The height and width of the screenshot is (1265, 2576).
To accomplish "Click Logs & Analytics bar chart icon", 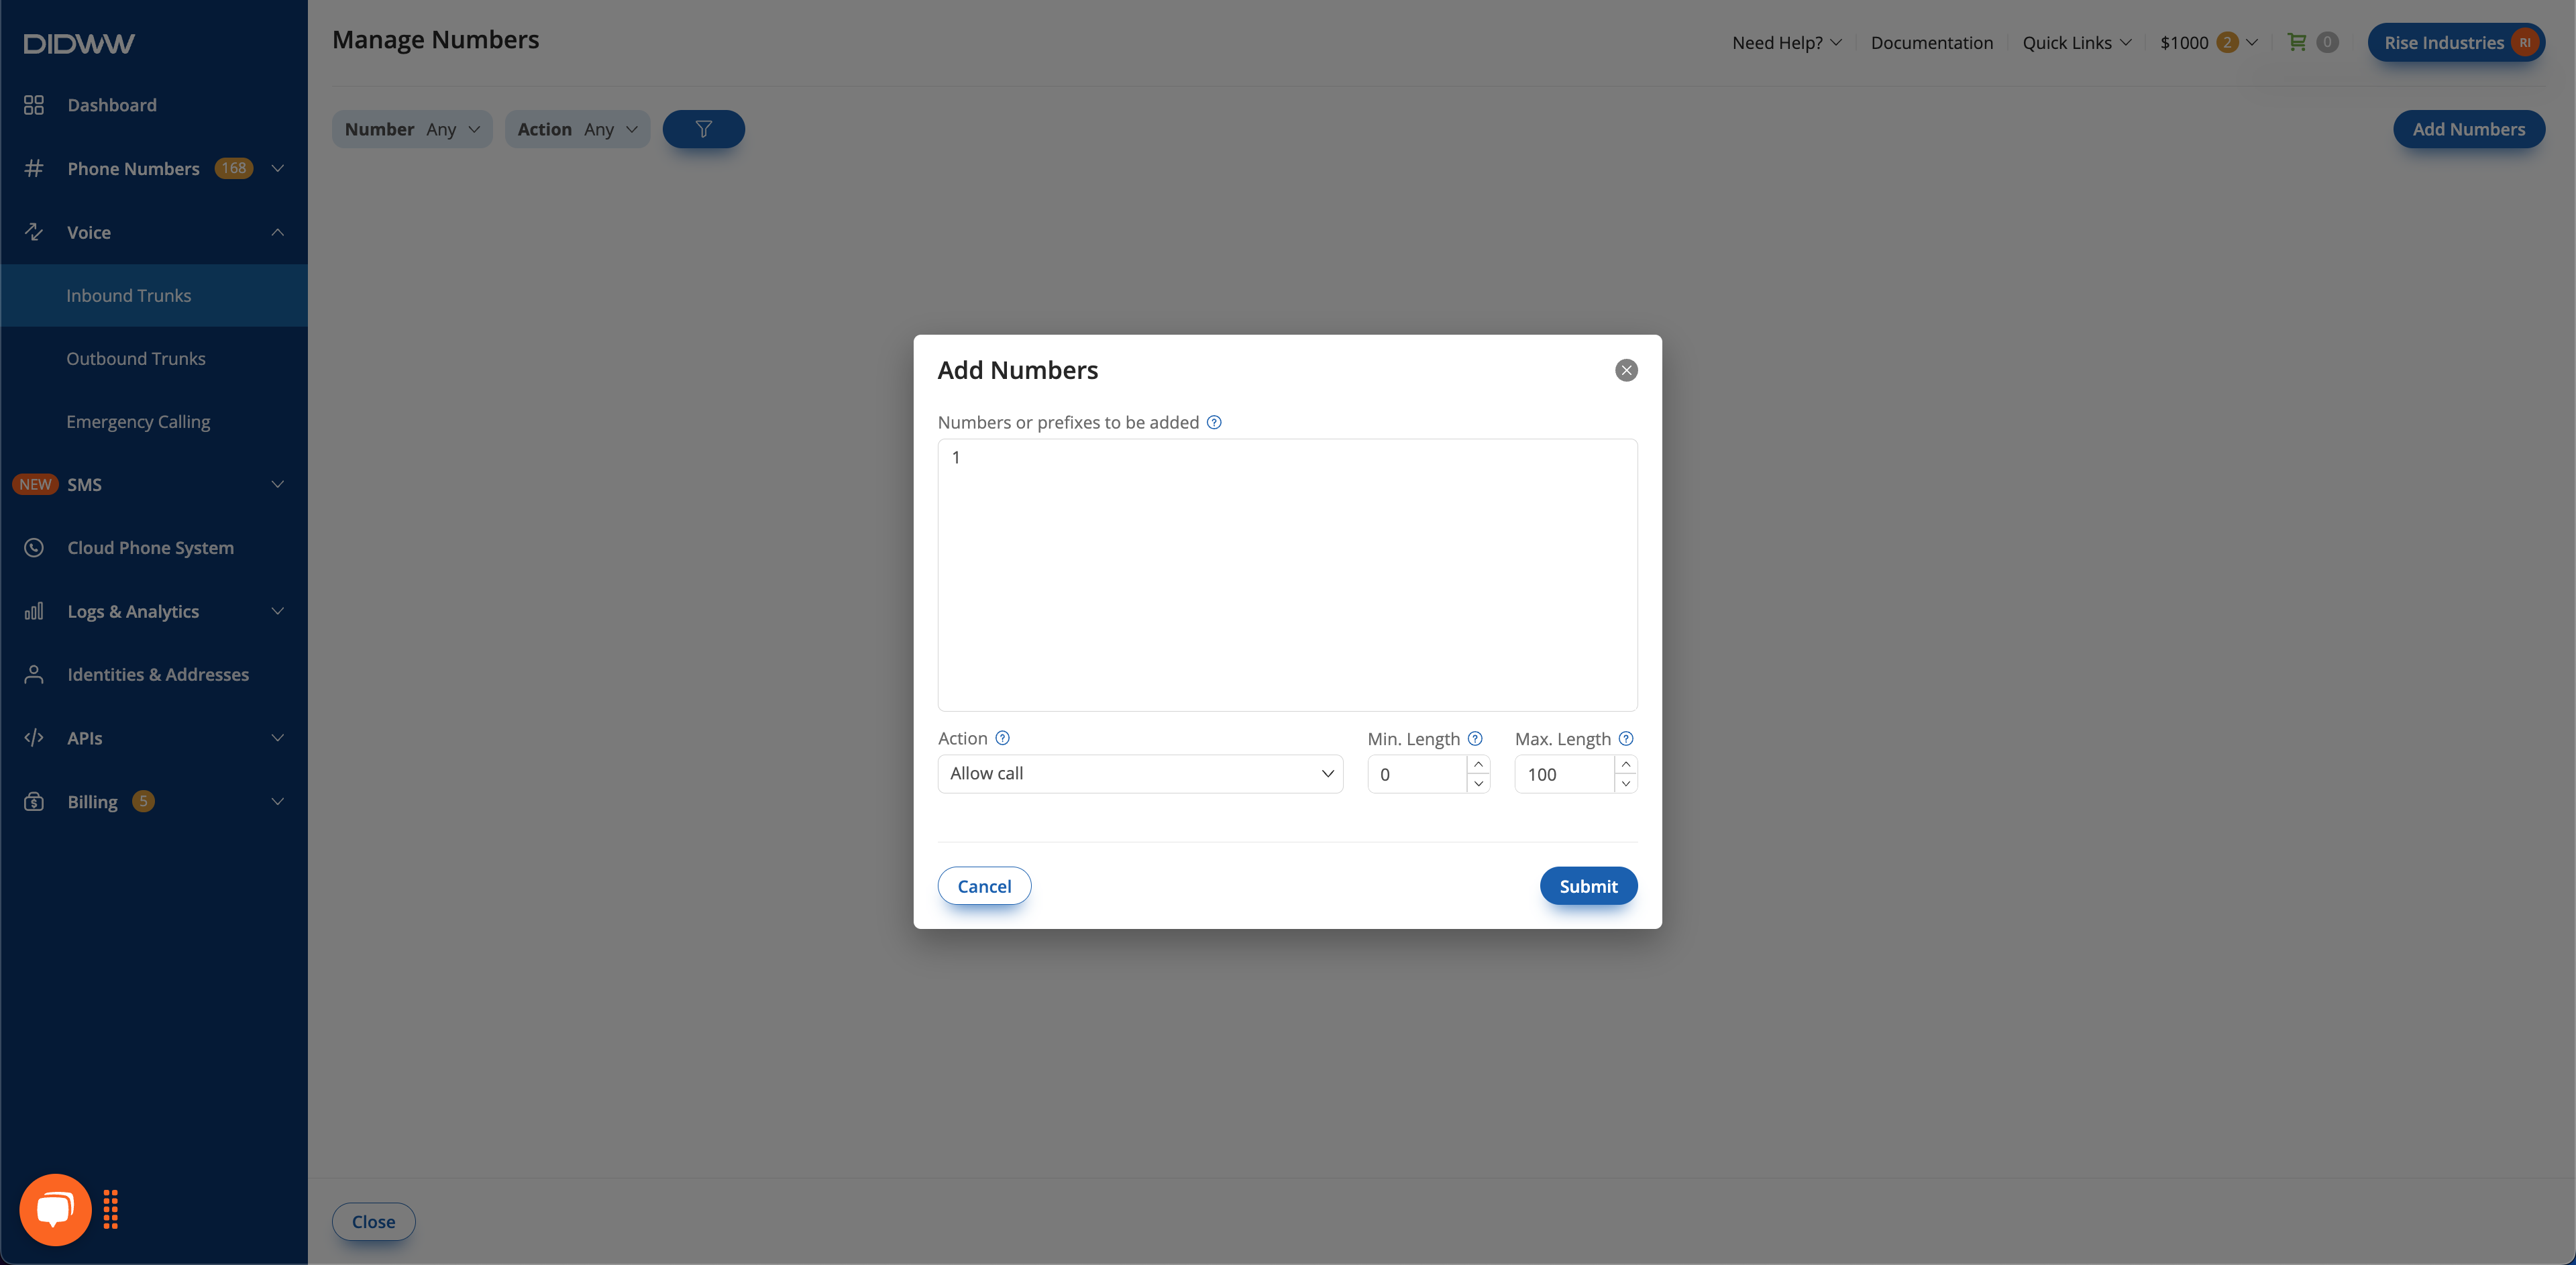I will 34,611.
